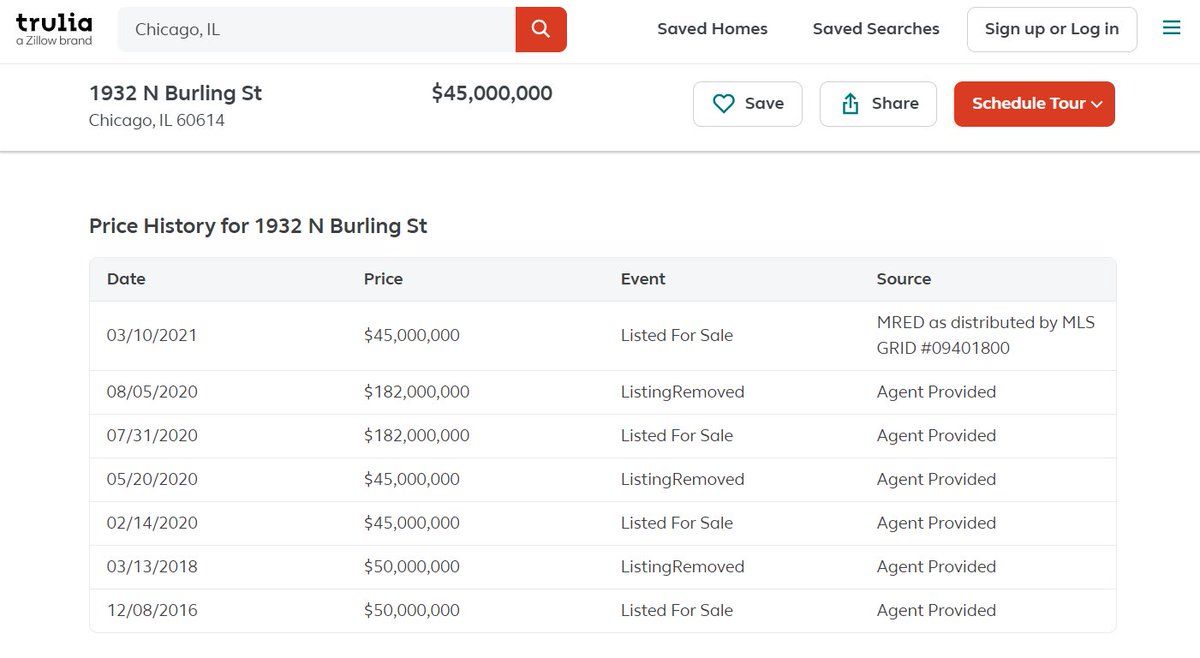Click the share arrow icon

point(851,104)
